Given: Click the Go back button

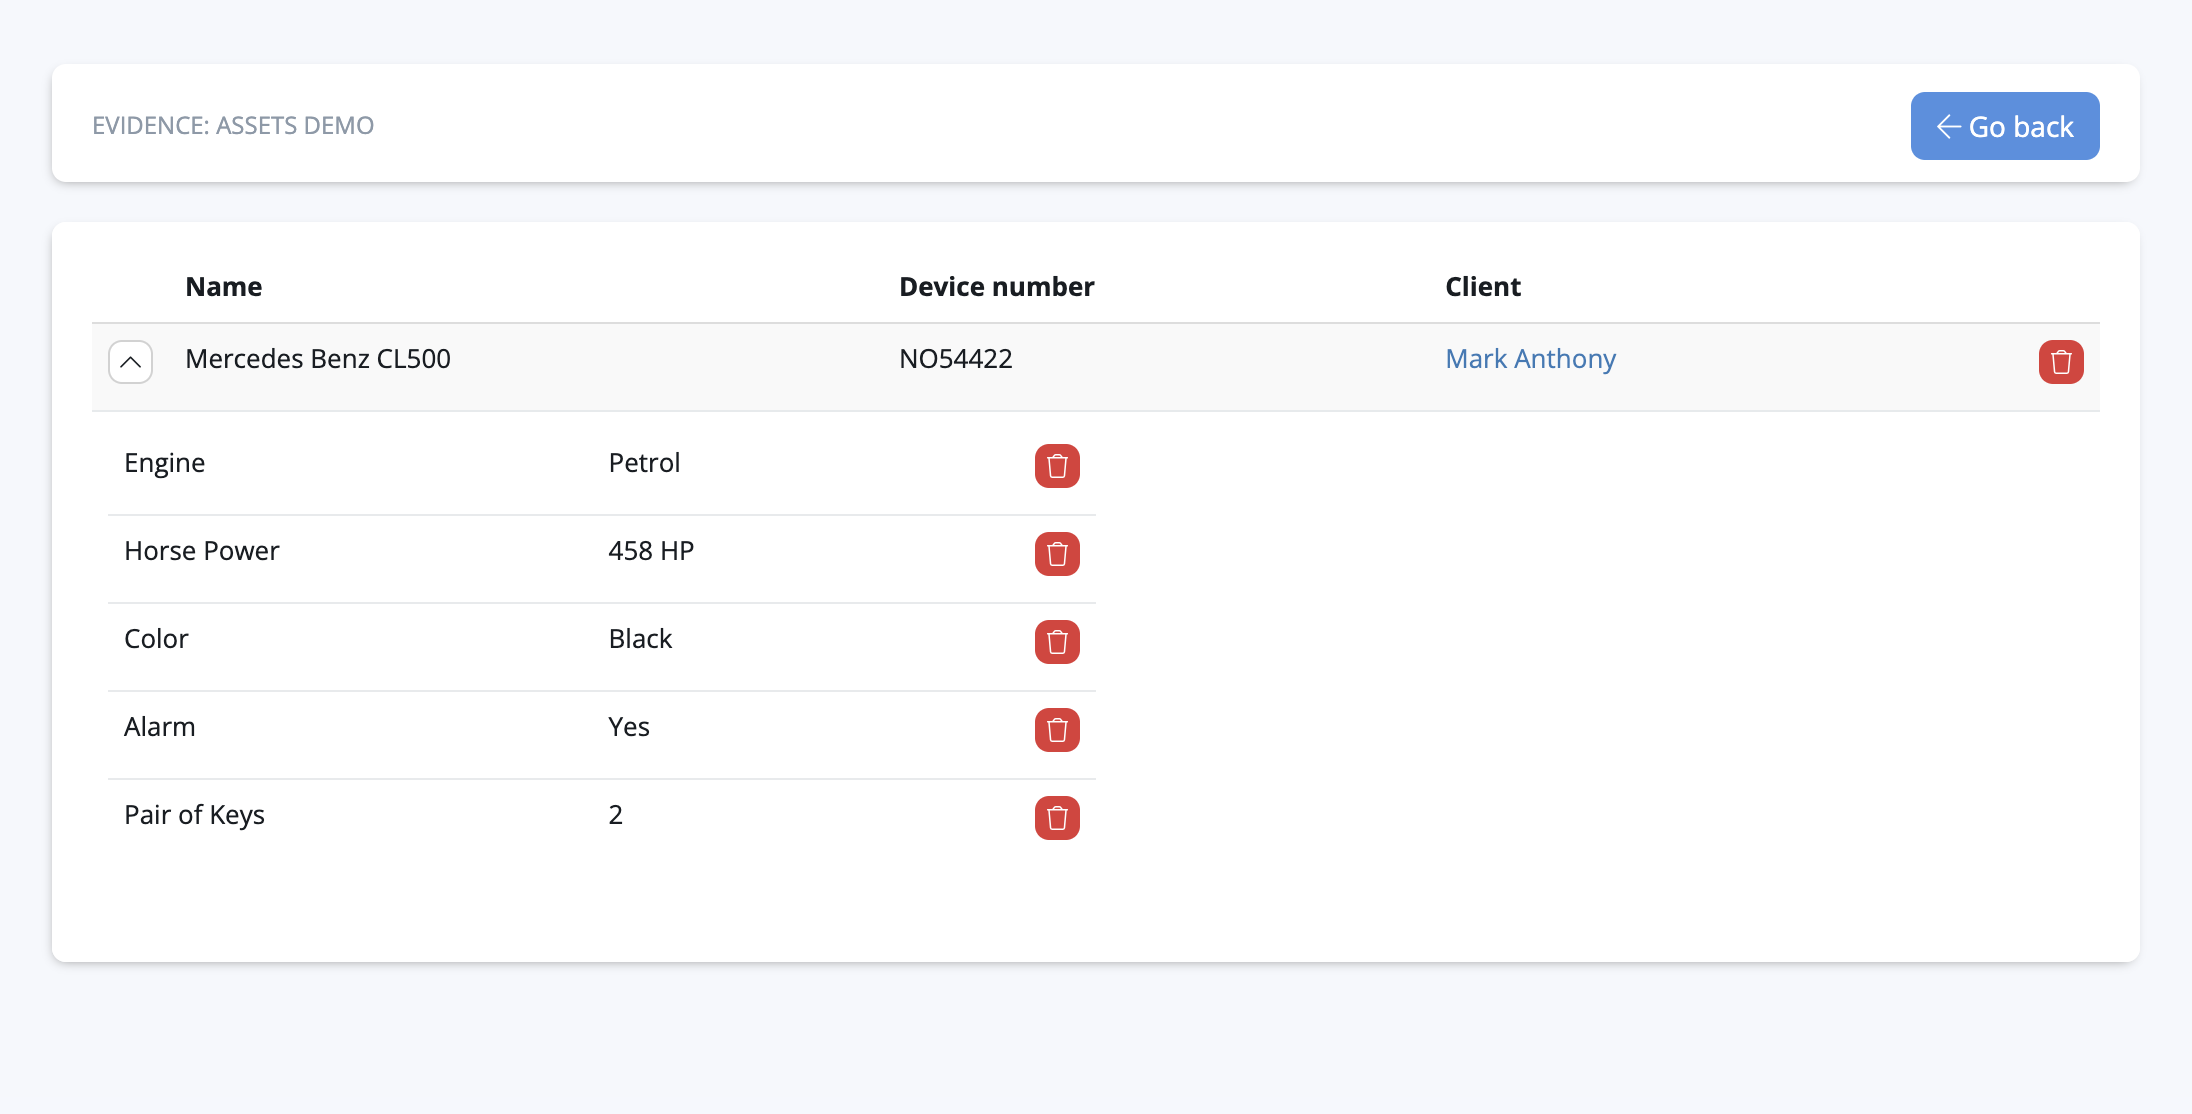Looking at the screenshot, I should pyautogui.click(x=2004, y=126).
